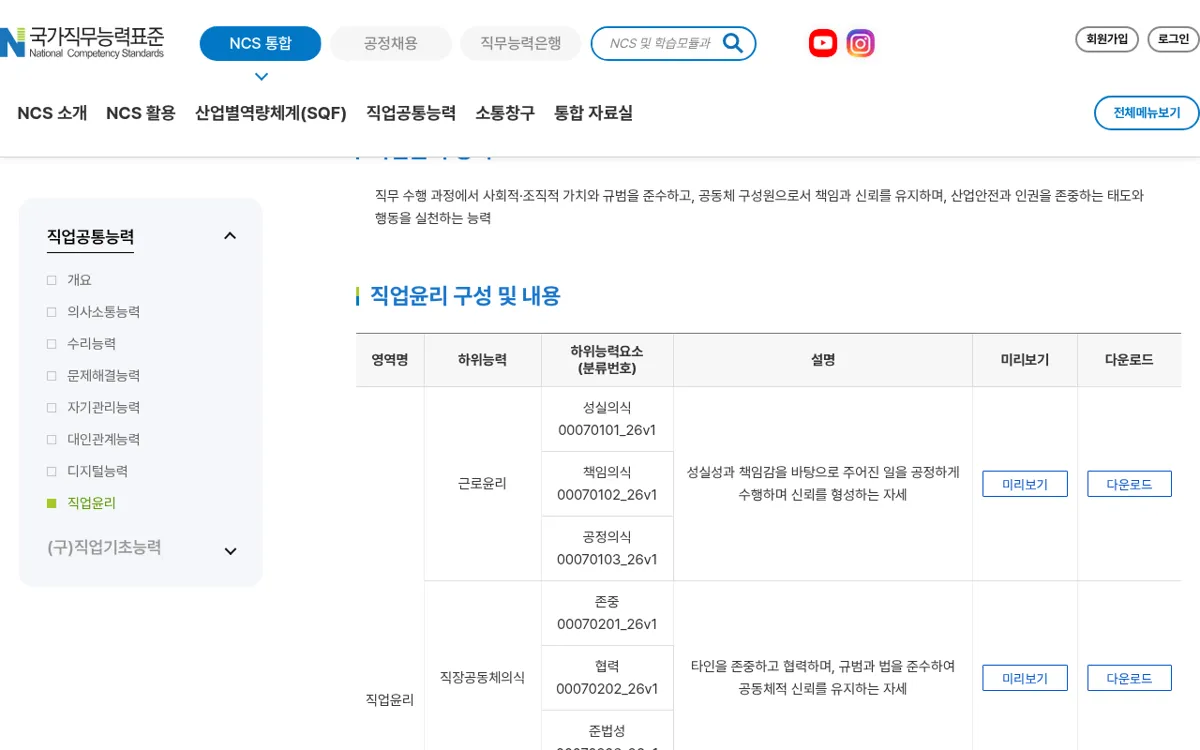Click the search magnifier icon

(x=733, y=43)
